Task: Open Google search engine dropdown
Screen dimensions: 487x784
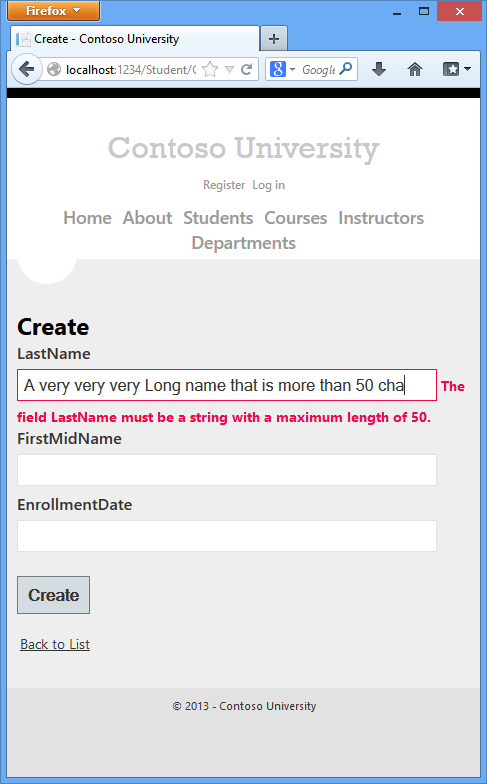Action: pos(282,70)
